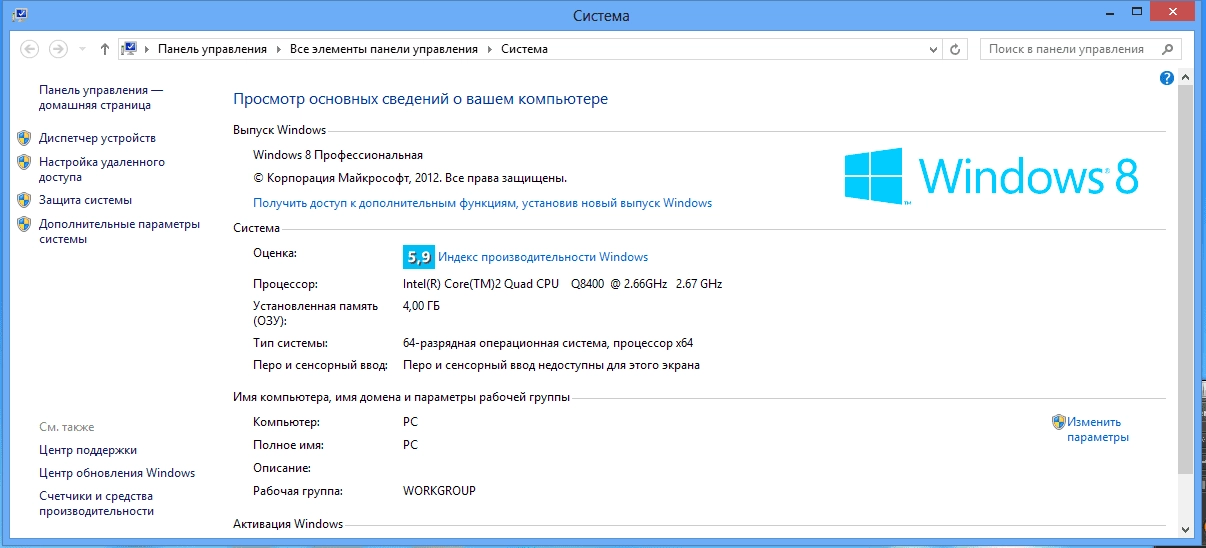The height and width of the screenshot is (548, 1206).
Task: Open Центр поддержки link
Action: pos(88,450)
